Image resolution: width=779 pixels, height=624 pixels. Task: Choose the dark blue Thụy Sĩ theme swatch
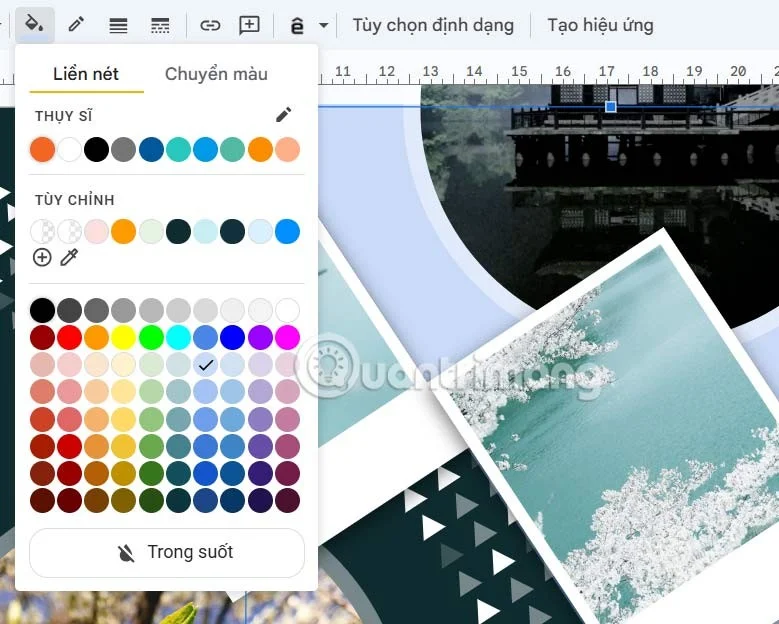pos(152,150)
